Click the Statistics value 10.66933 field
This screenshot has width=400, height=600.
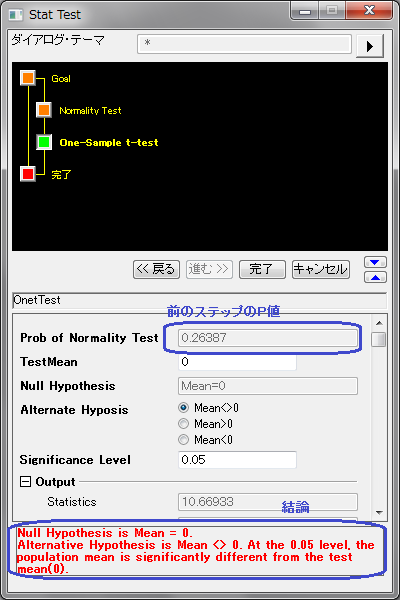(x=268, y=502)
